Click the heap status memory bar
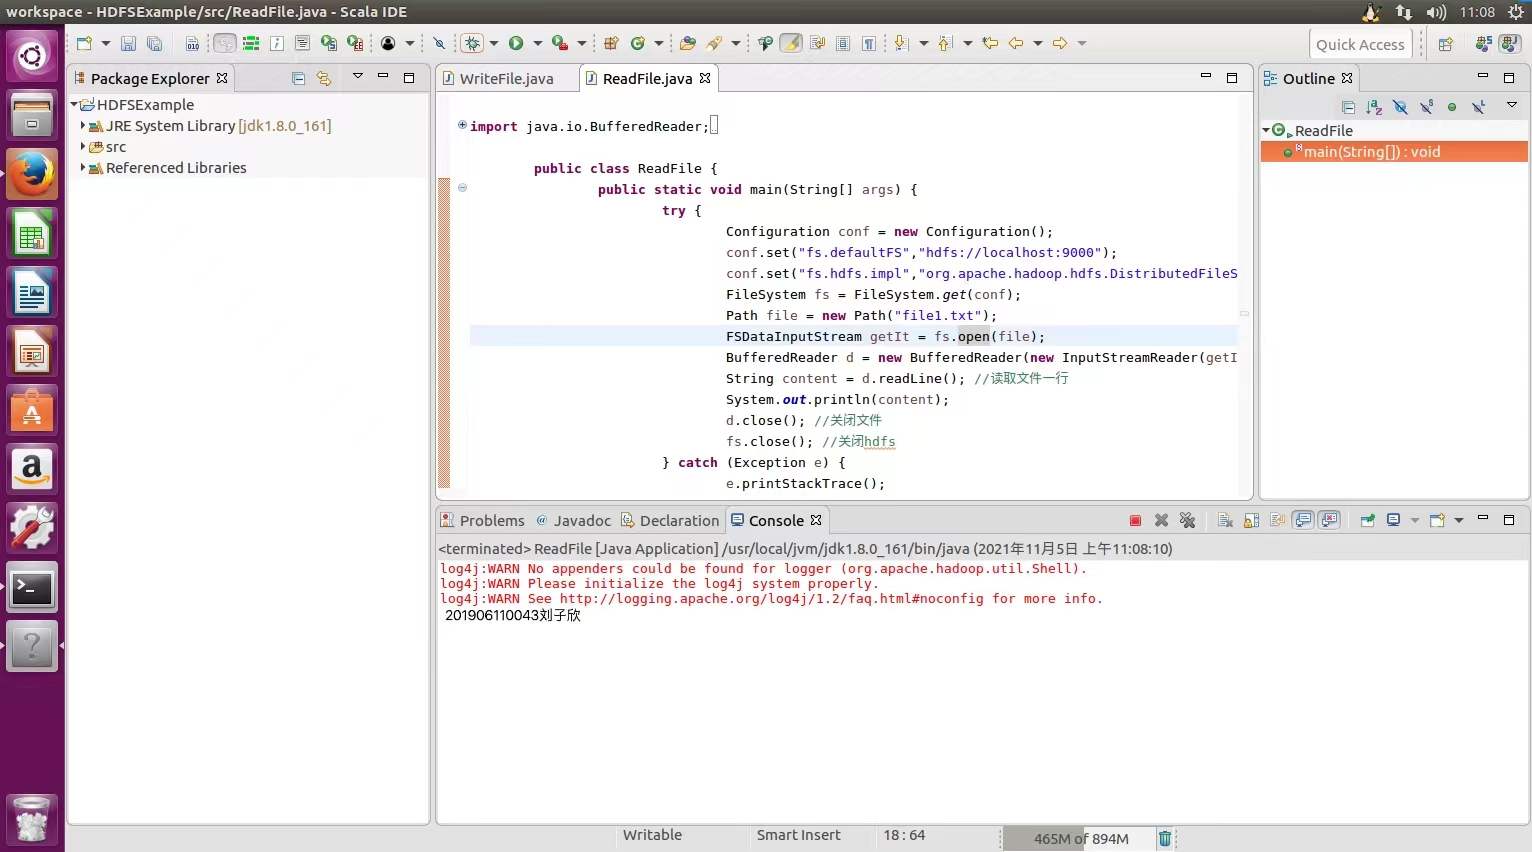The height and width of the screenshot is (852, 1532). 1080,838
